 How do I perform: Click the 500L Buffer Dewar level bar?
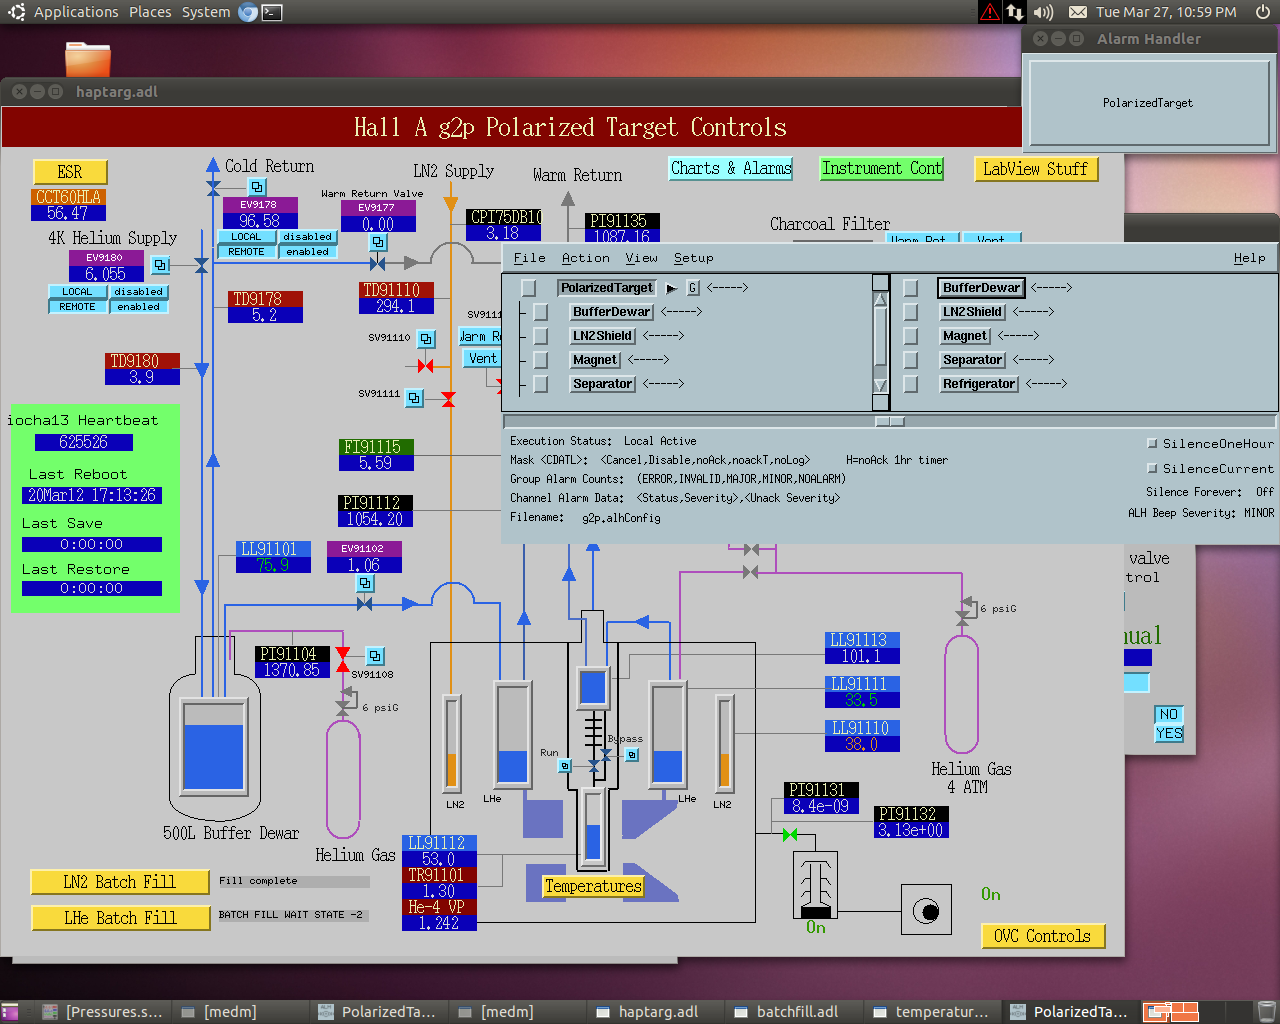[213, 746]
